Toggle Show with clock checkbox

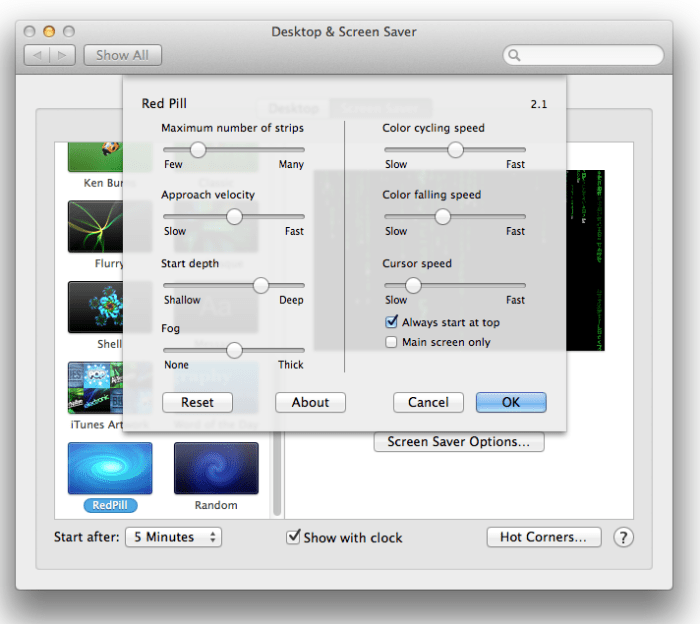(x=293, y=537)
